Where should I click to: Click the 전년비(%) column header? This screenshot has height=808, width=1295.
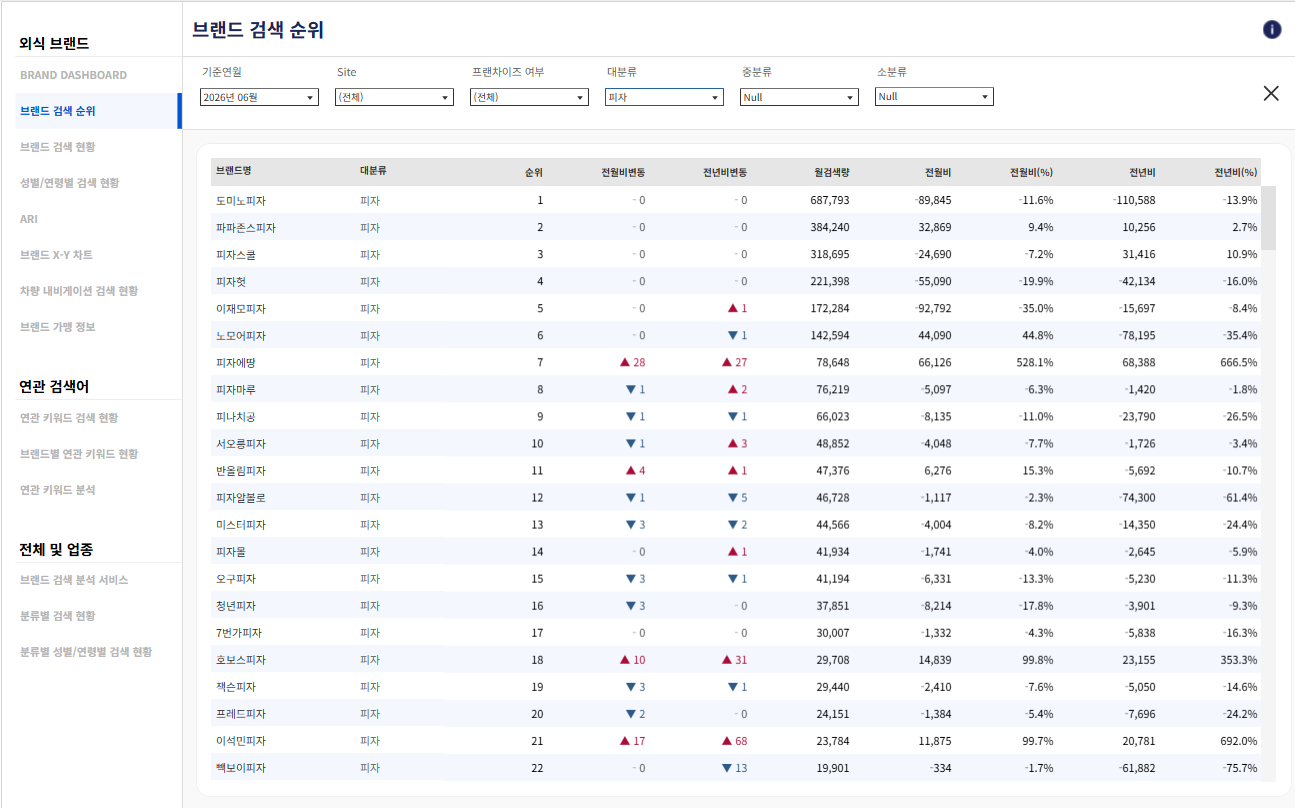pyautogui.click(x=1235, y=172)
